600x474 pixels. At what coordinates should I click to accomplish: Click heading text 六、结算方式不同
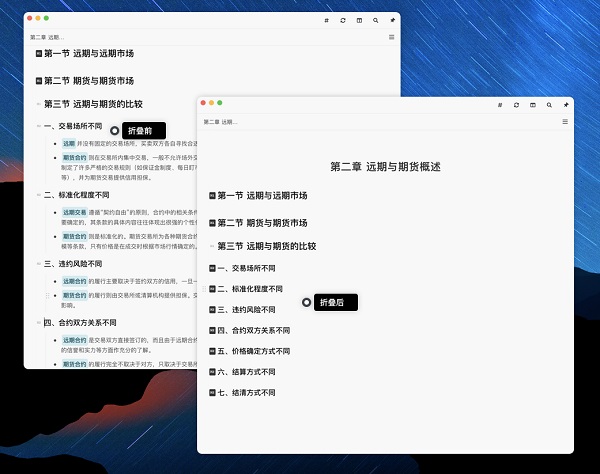(x=246, y=372)
